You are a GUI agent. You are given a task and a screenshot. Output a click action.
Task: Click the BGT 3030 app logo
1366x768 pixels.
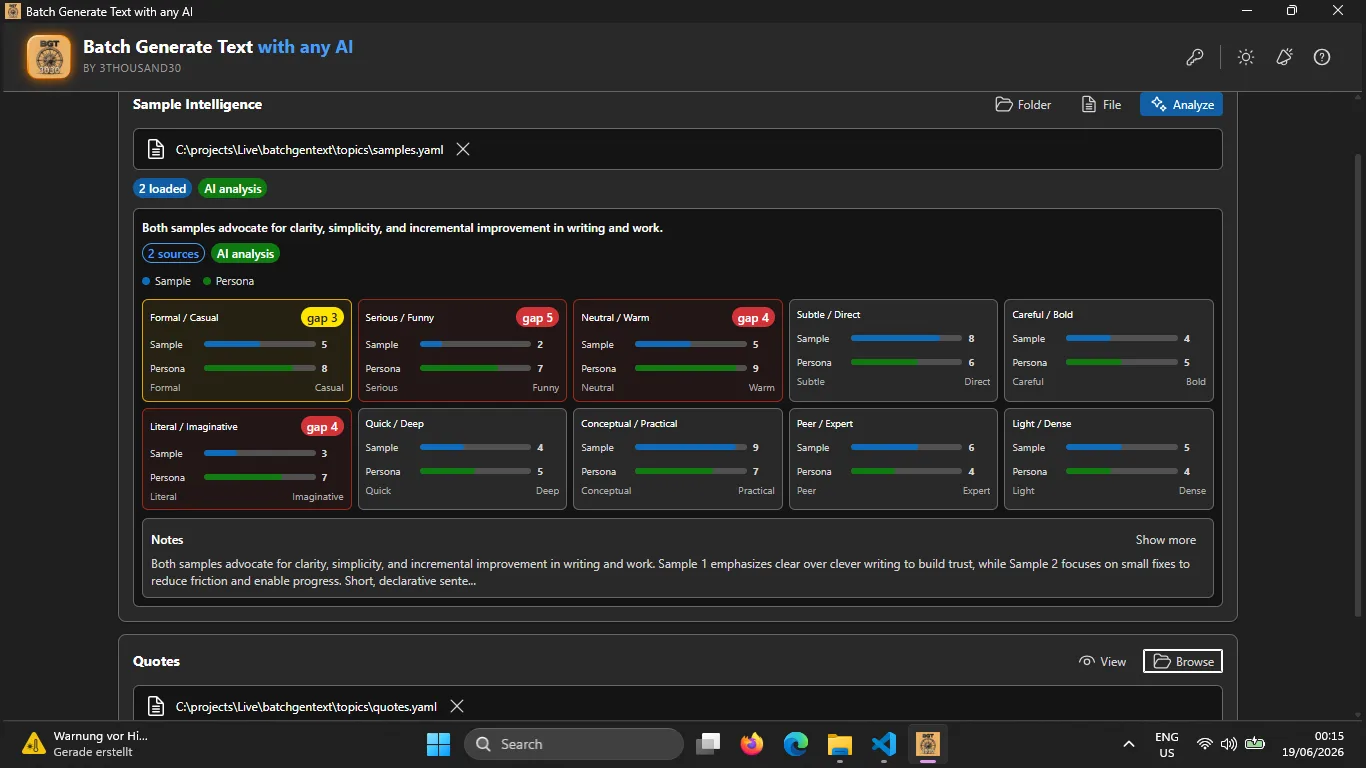49,56
